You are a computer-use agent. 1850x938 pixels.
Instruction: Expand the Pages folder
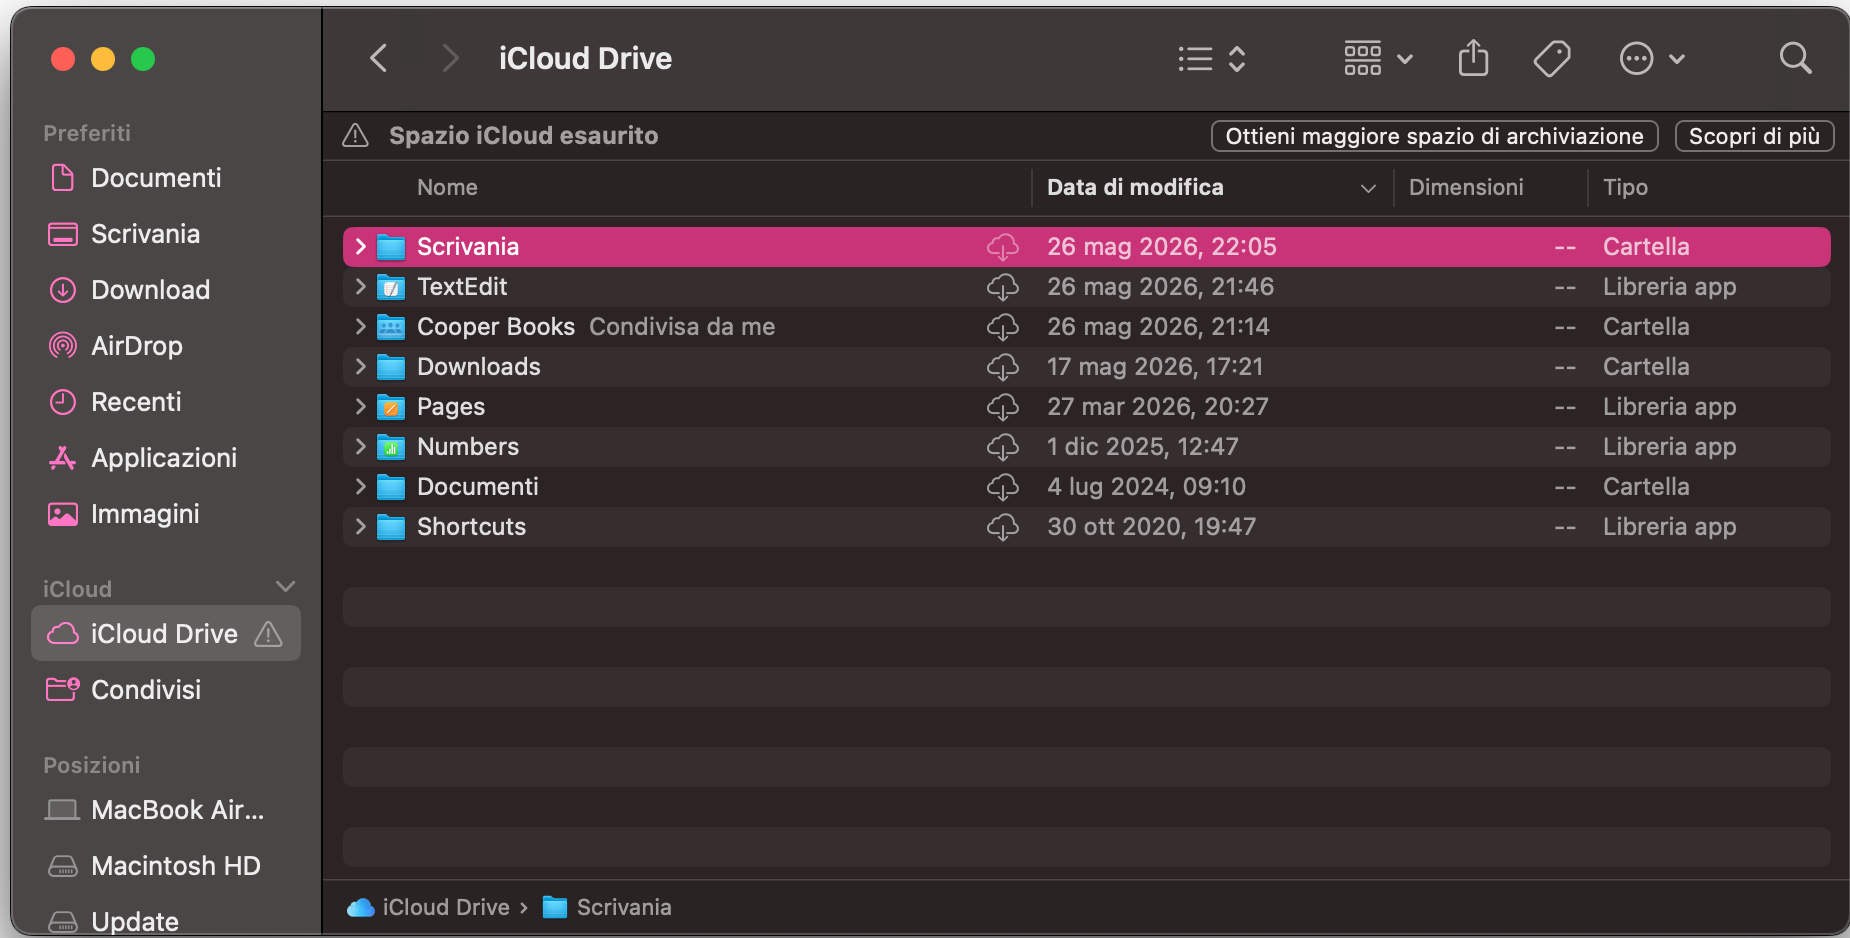click(x=361, y=406)
